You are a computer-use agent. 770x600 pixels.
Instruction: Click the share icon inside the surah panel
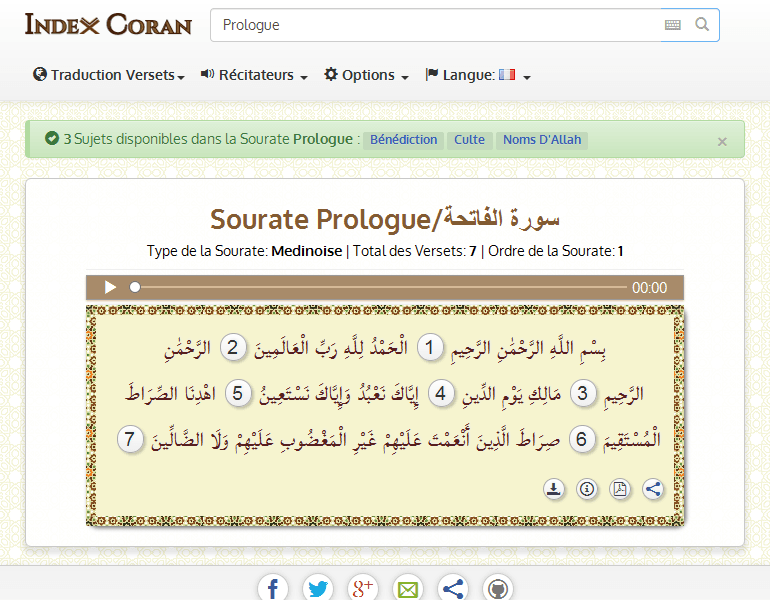(x=653, y=489)
